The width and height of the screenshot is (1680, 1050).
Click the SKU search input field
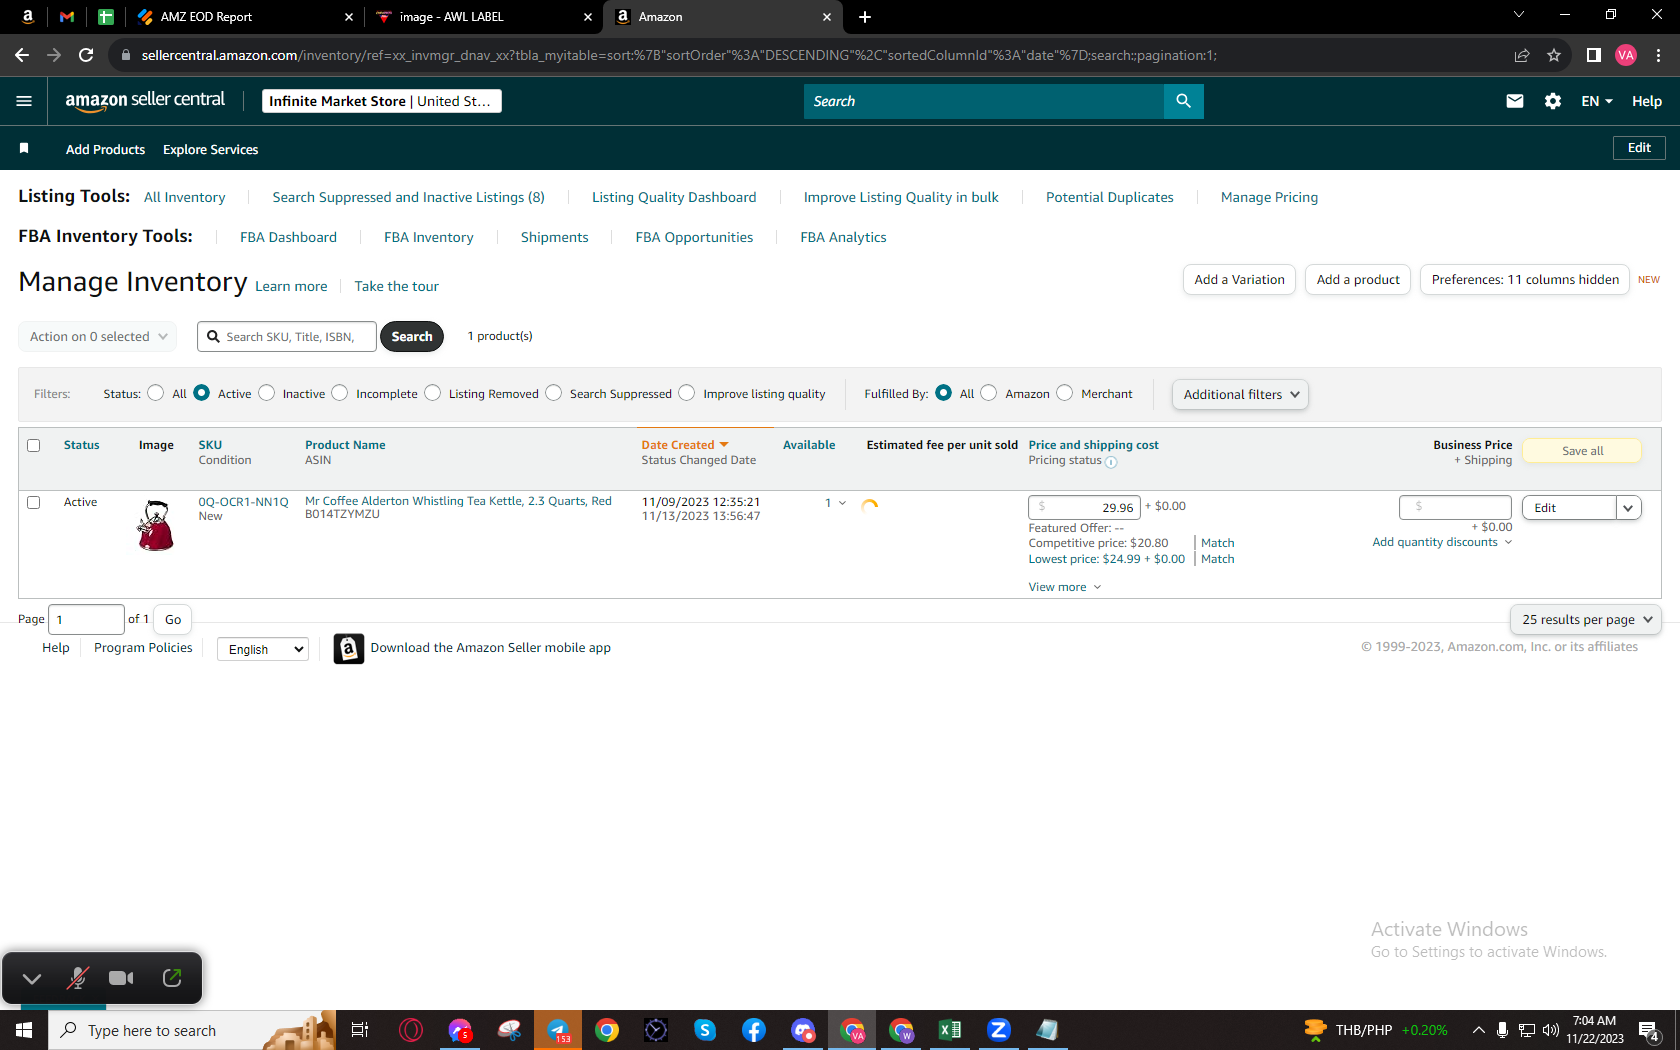click(287, 337)
